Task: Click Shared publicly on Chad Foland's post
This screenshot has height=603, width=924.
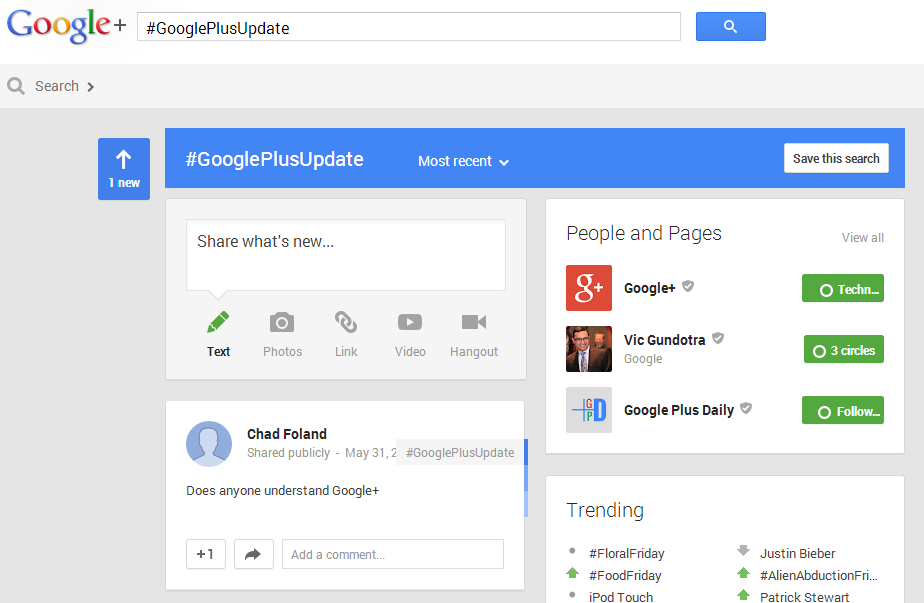Action: 288,453
